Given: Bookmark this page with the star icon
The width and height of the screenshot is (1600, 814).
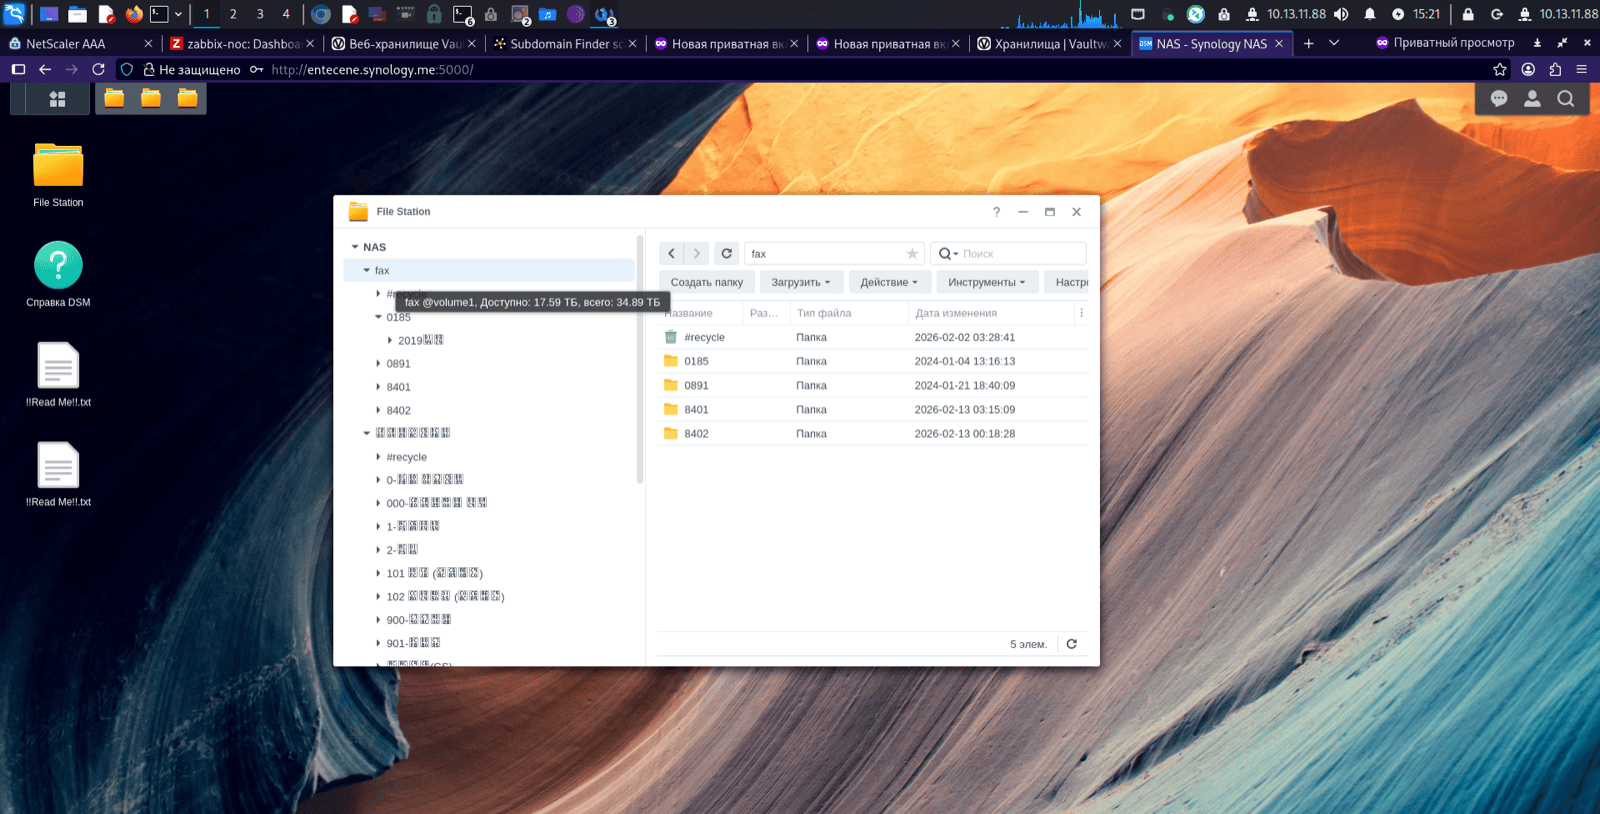Looking at the screenshot, I should [x=1500, y=69].
